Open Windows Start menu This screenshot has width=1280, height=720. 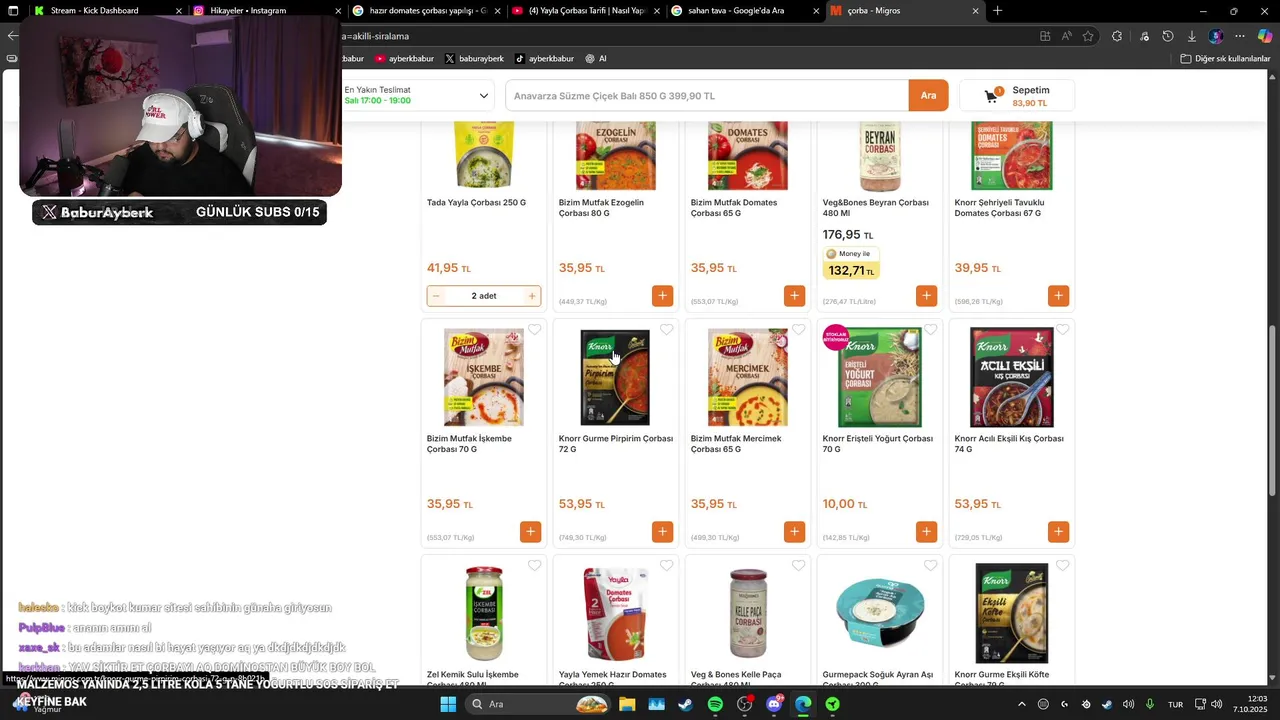(448, 704)
